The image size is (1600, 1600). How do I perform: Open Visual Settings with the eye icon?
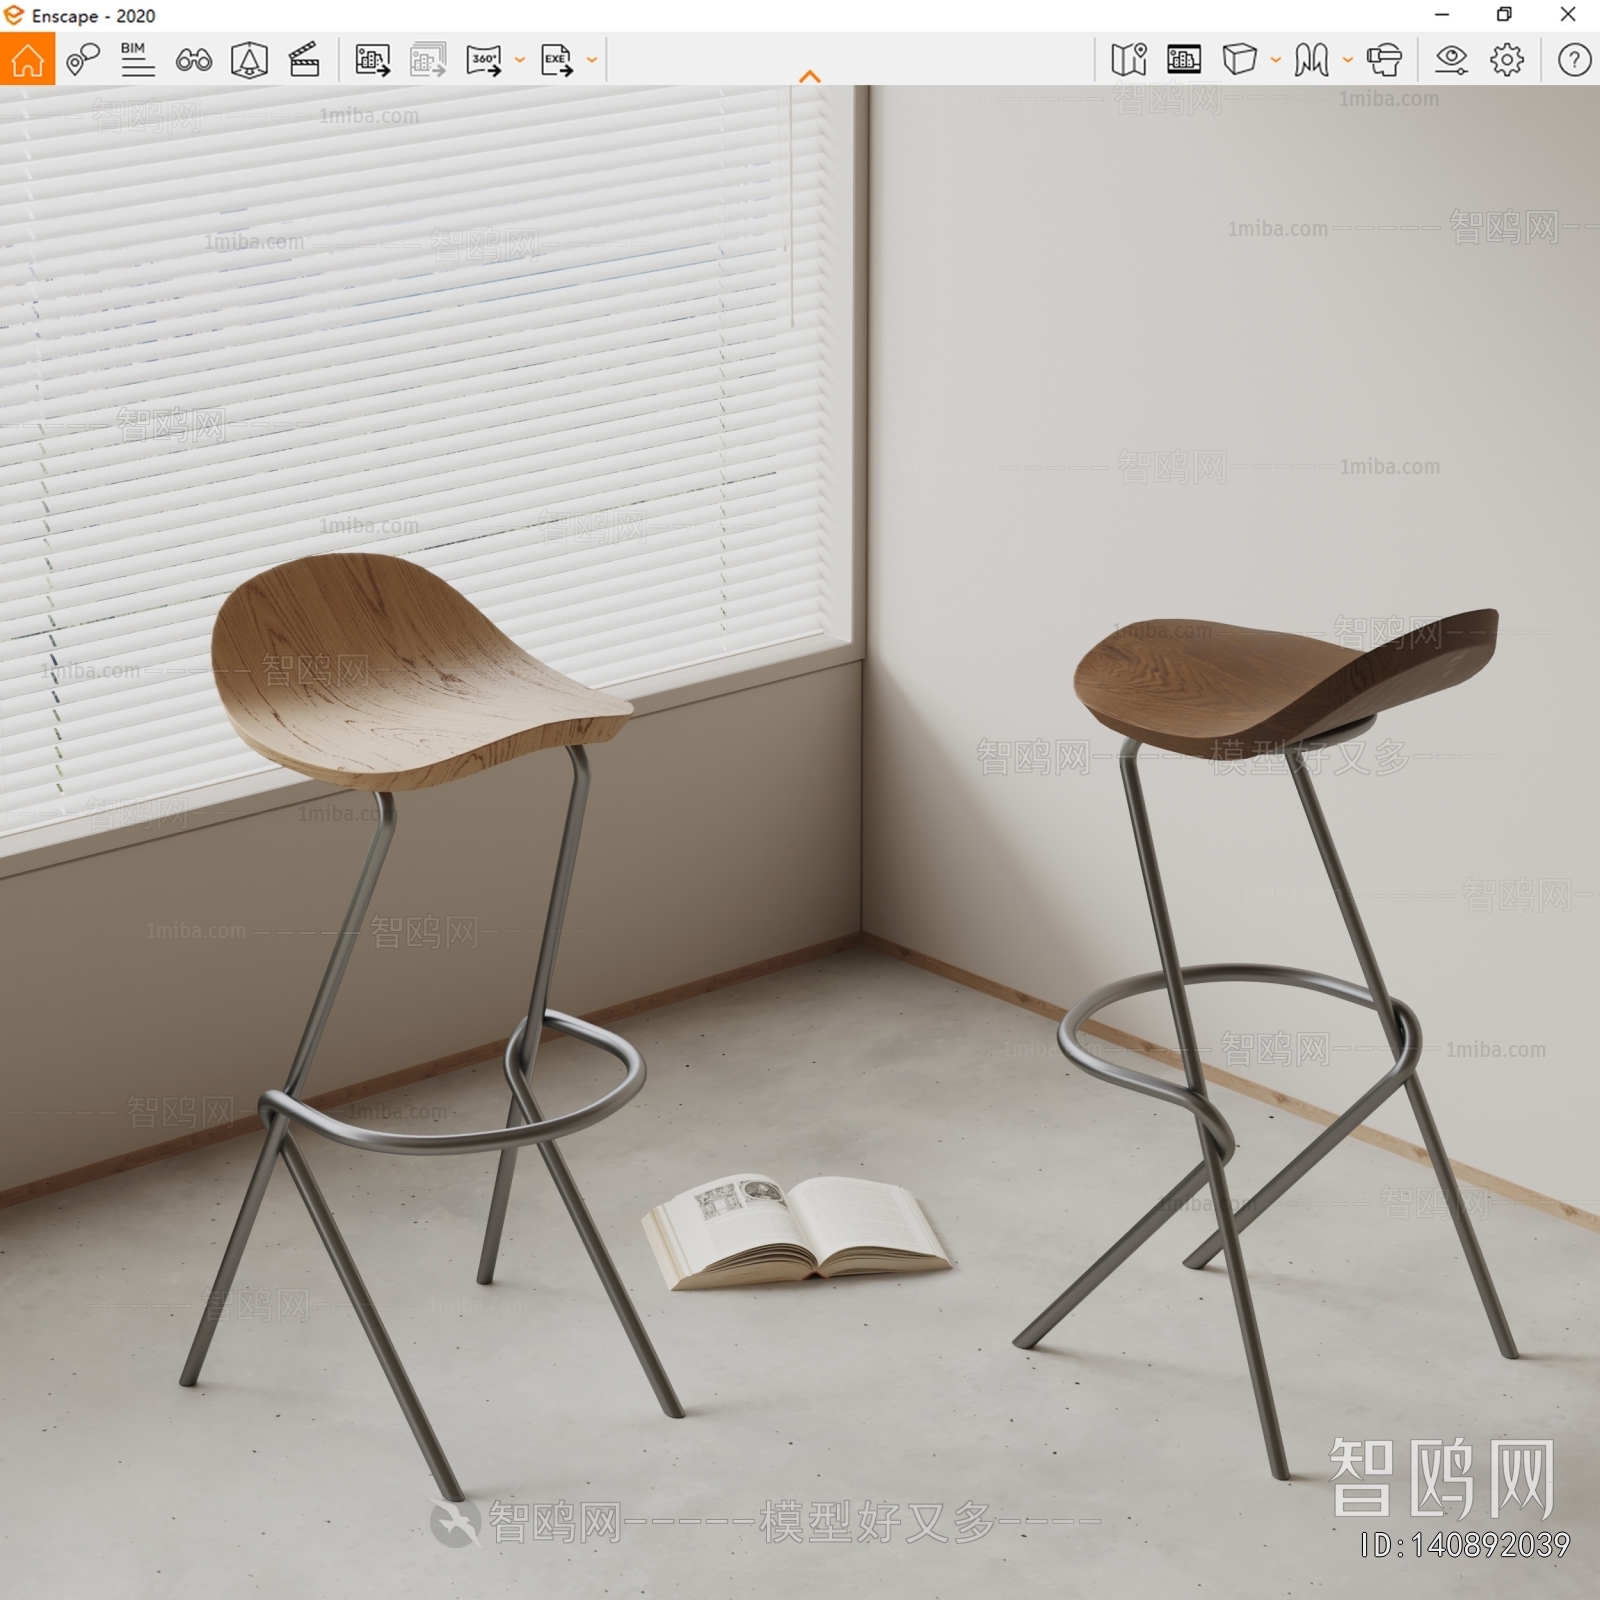[1452, 61]
